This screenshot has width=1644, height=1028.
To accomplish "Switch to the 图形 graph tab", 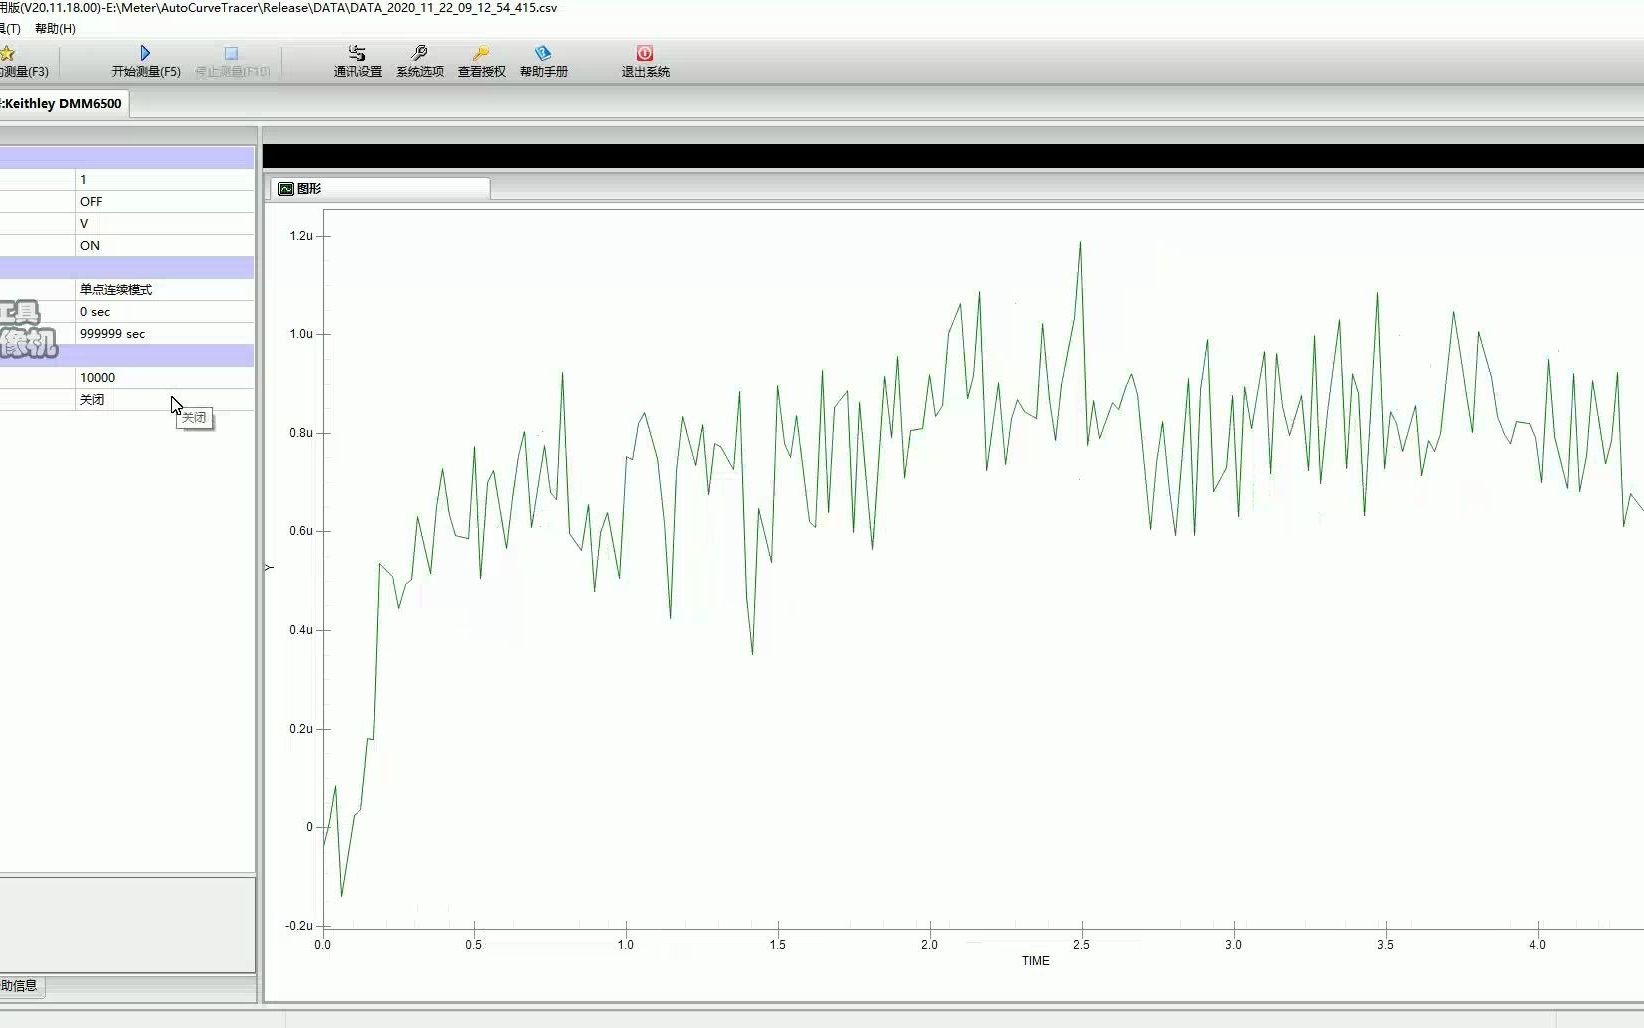I will point(380,188).
